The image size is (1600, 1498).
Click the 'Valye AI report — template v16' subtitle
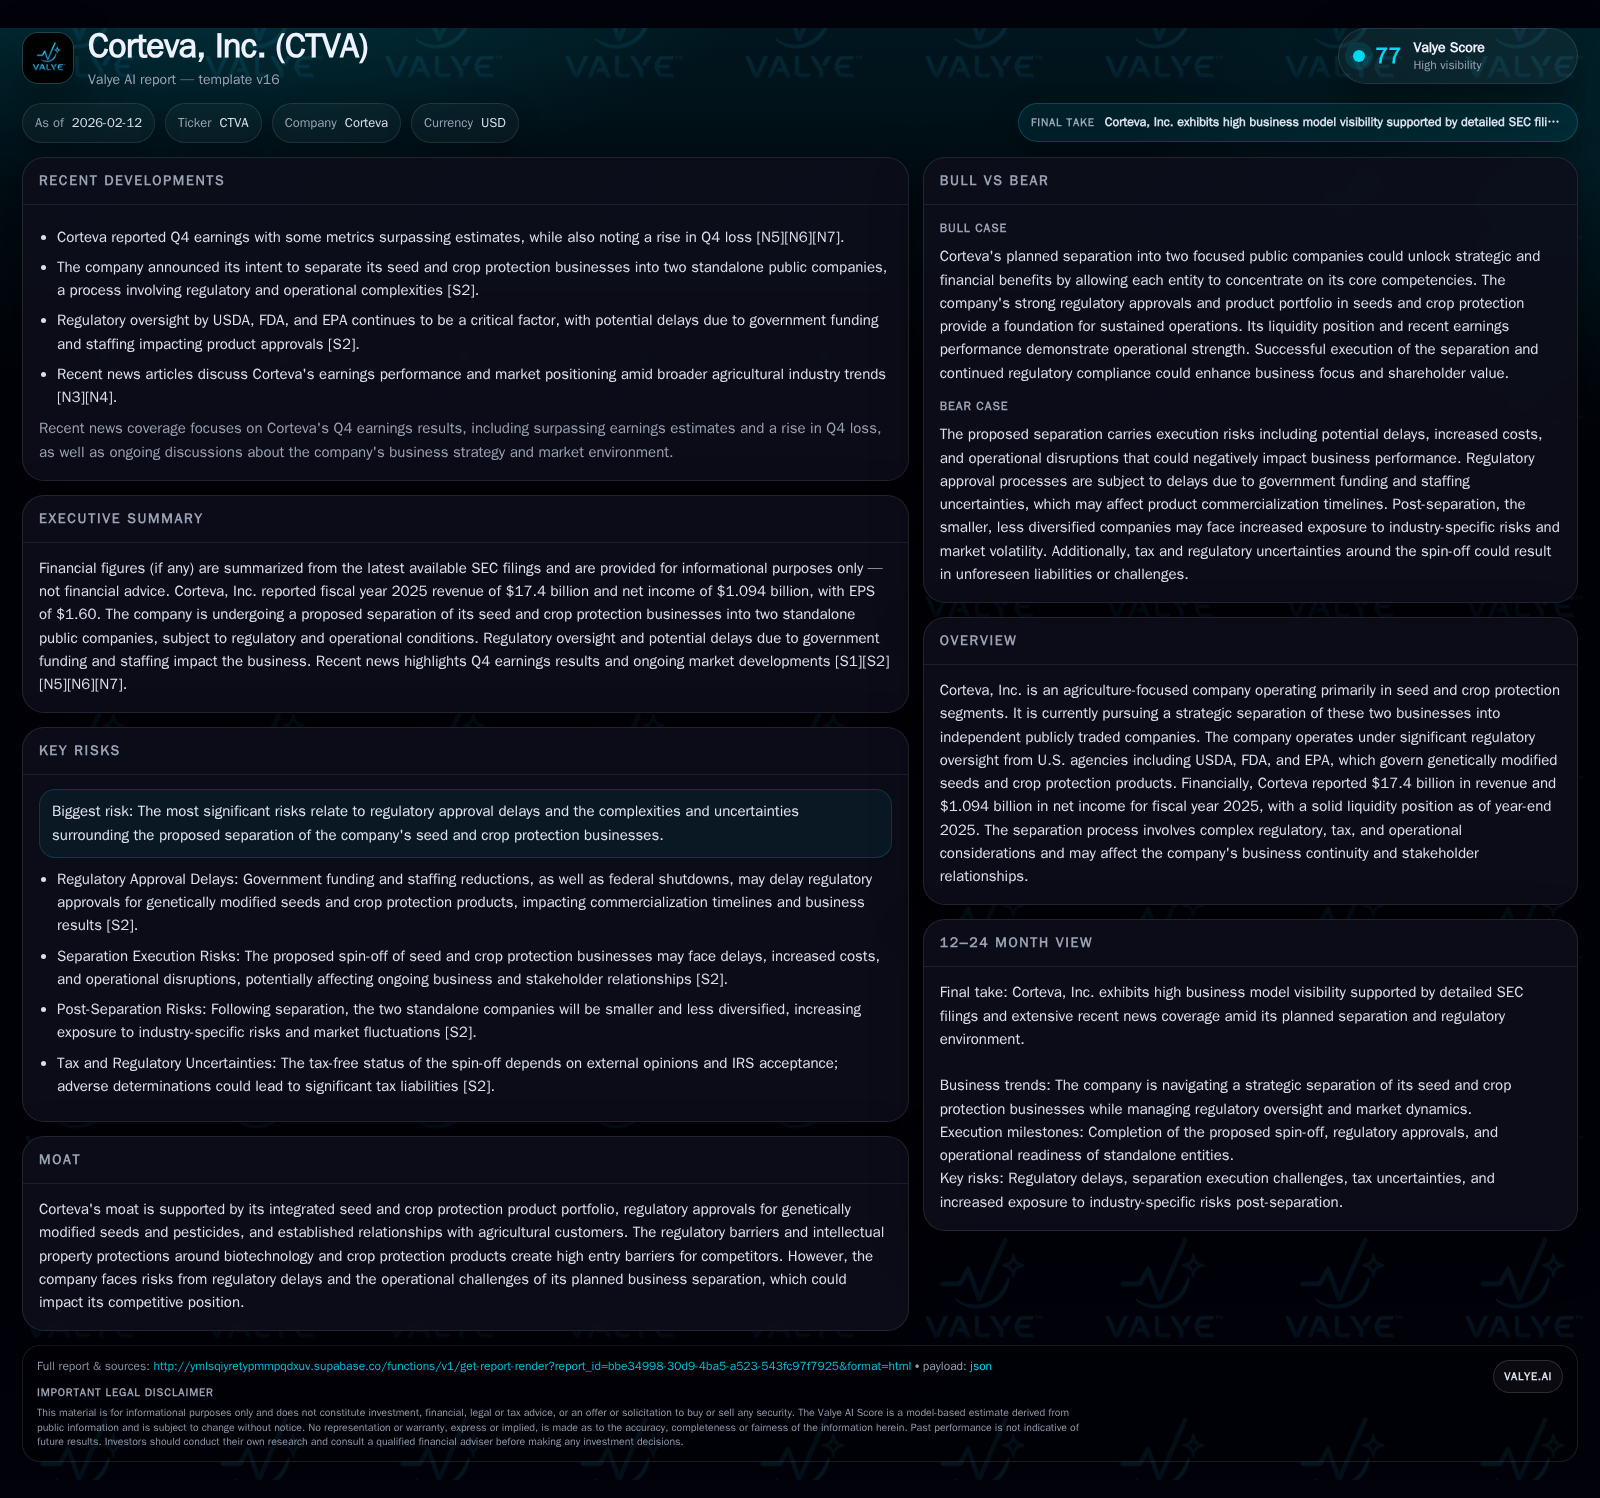click(184, 80)
